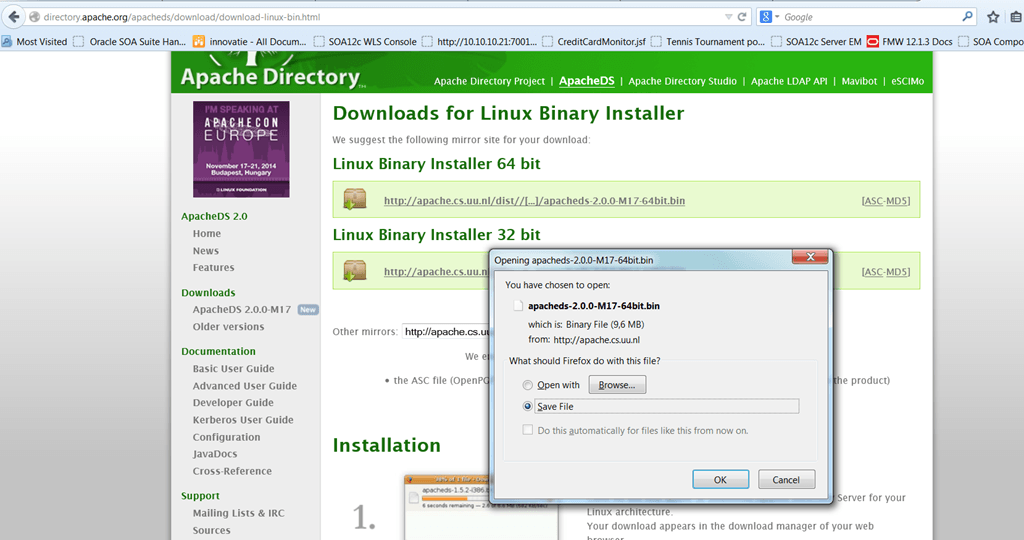Open the ApacheDS navigation tab
This screenshot has height=540, width=1024.
586,81
